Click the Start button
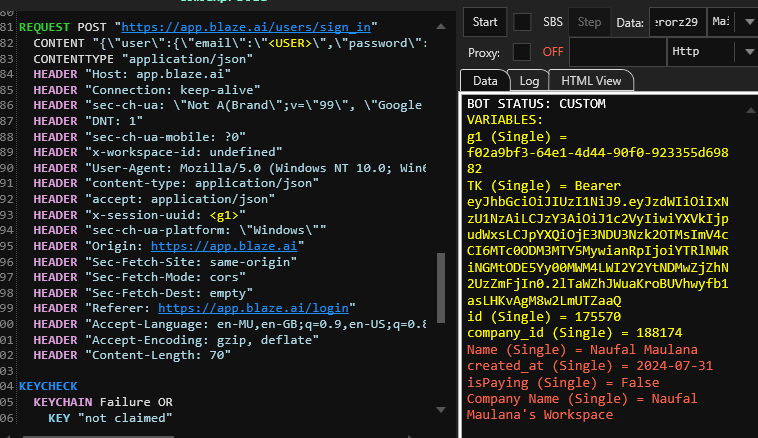This screenshot has height=438, width=758. coord(485,22)
